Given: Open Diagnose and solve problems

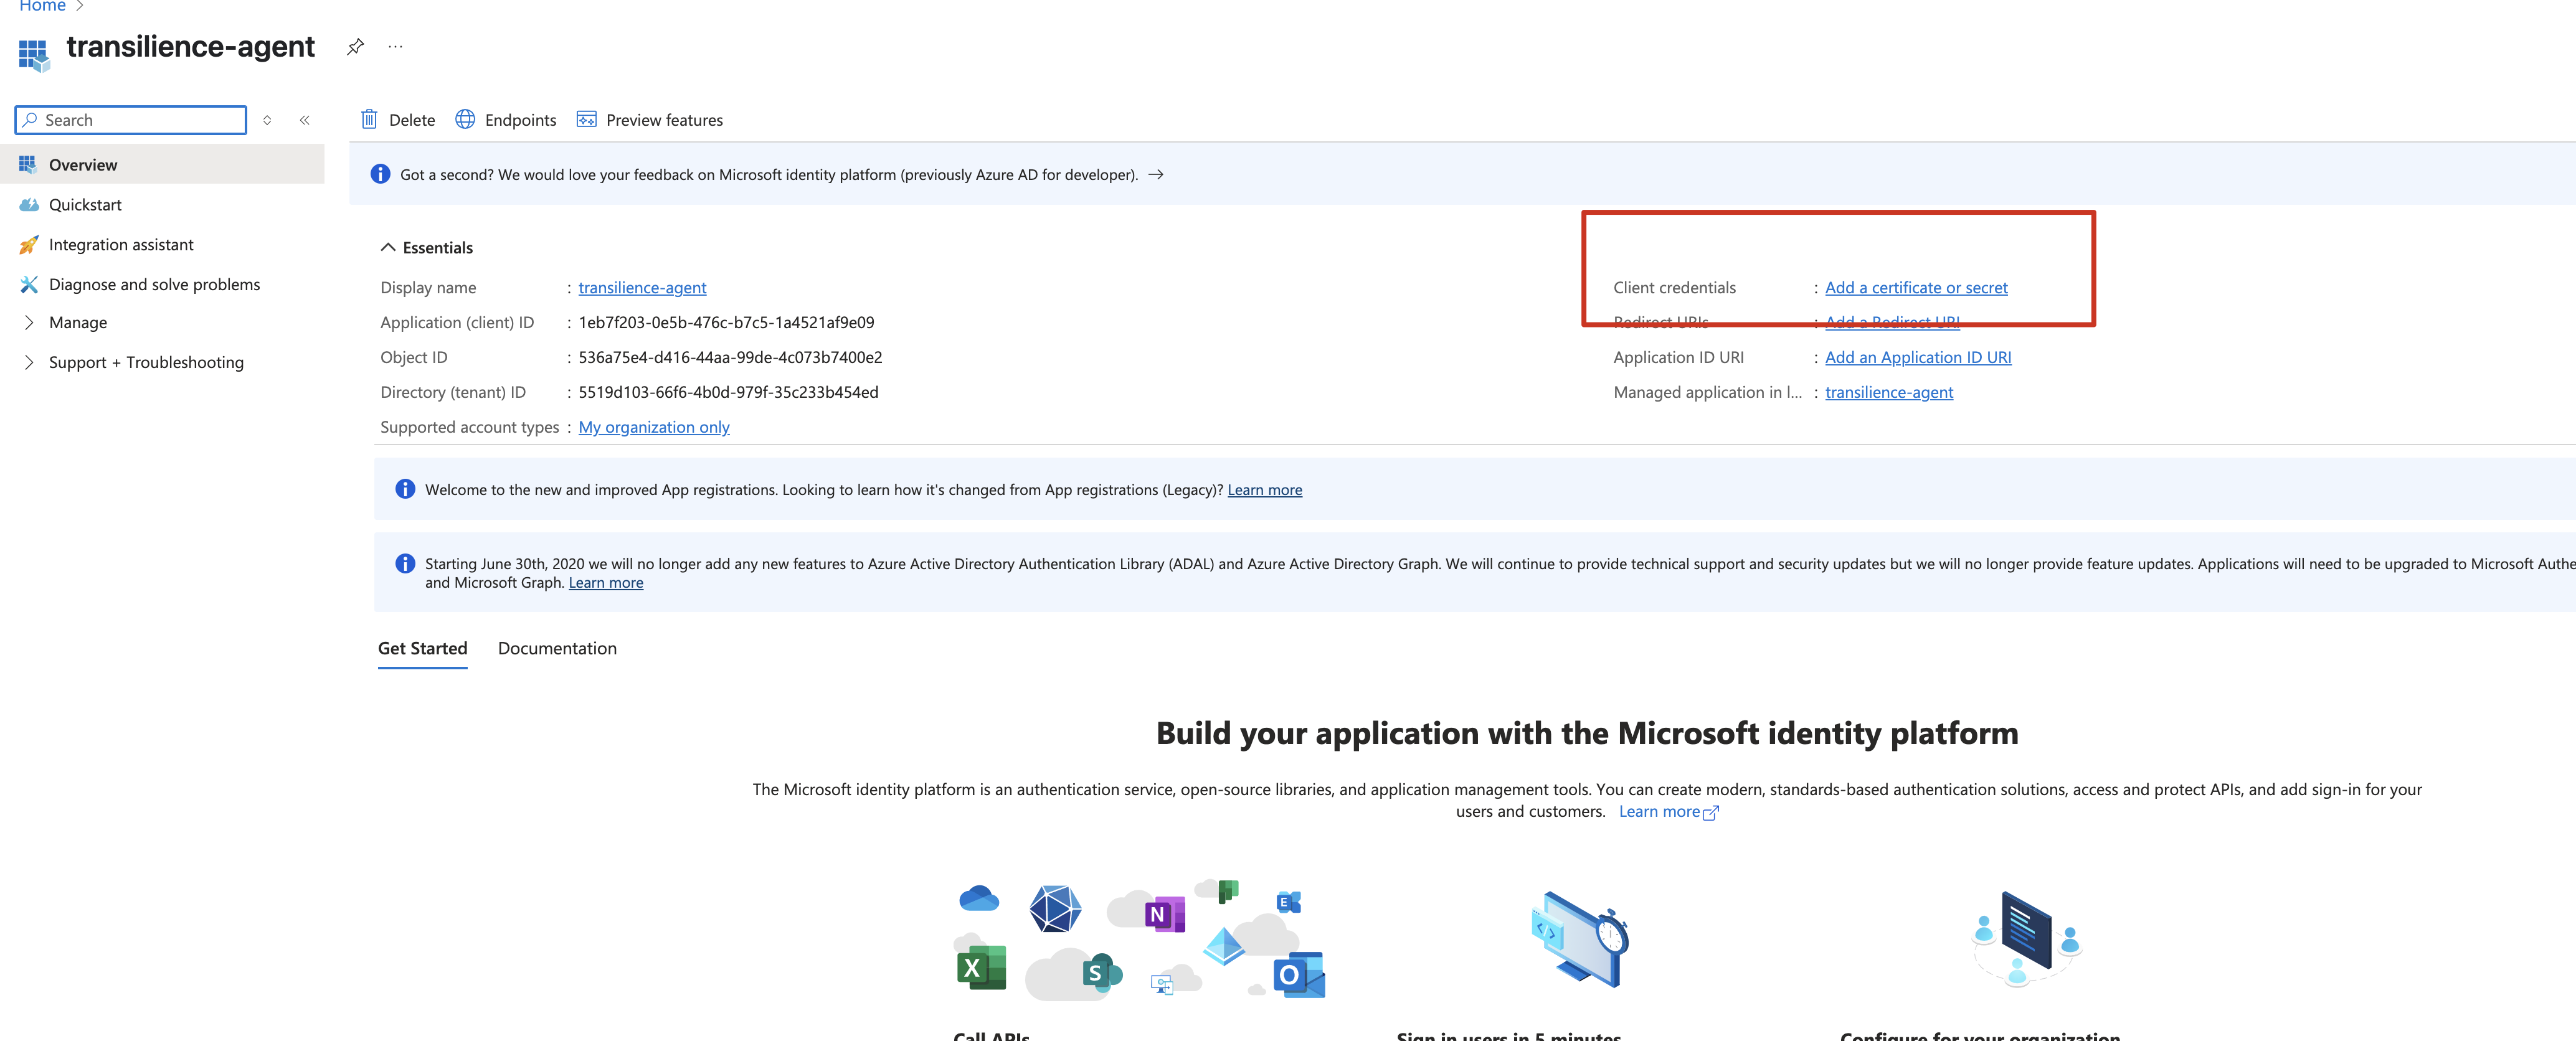Looking at the screenshot, I should (154, 285).
